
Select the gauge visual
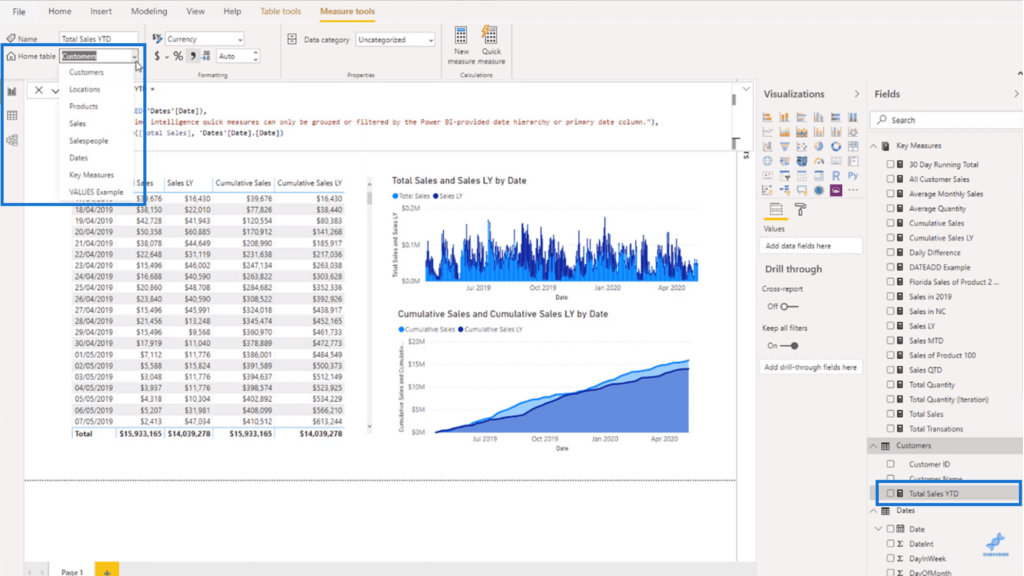(818, 161)
